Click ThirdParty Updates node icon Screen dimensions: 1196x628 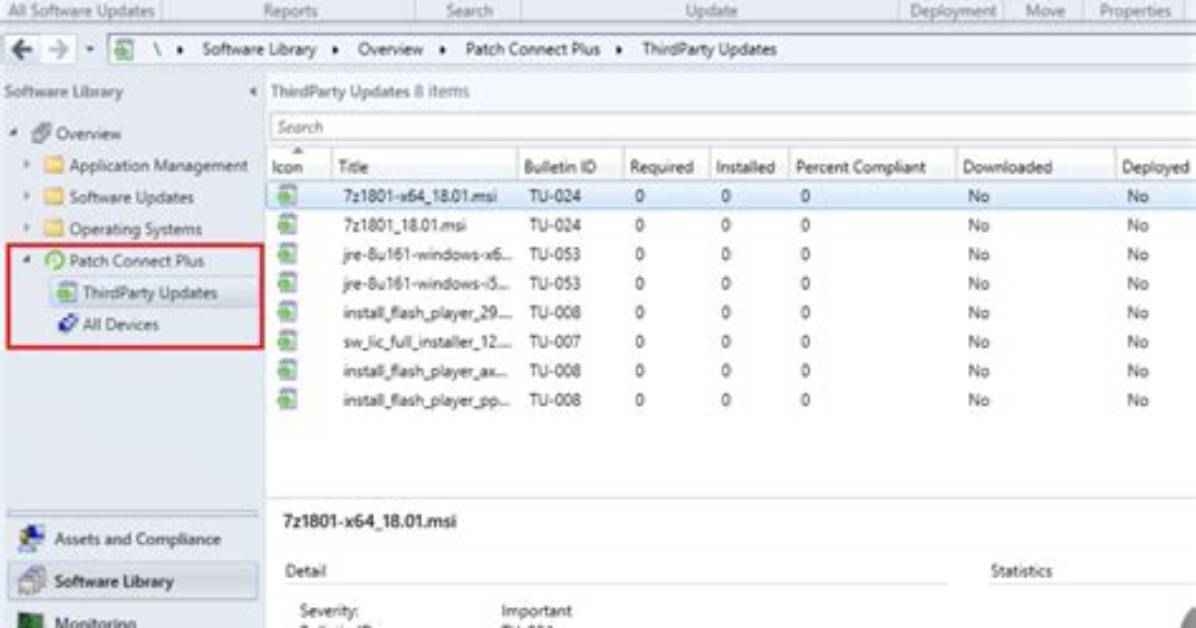tap(66, 292)
